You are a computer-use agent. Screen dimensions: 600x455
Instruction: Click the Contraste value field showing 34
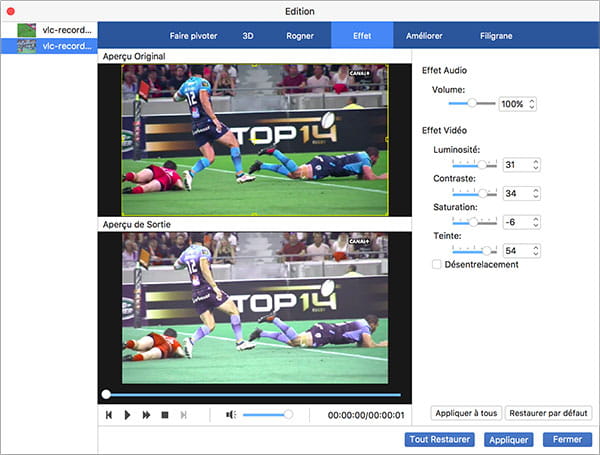(517, 193)
